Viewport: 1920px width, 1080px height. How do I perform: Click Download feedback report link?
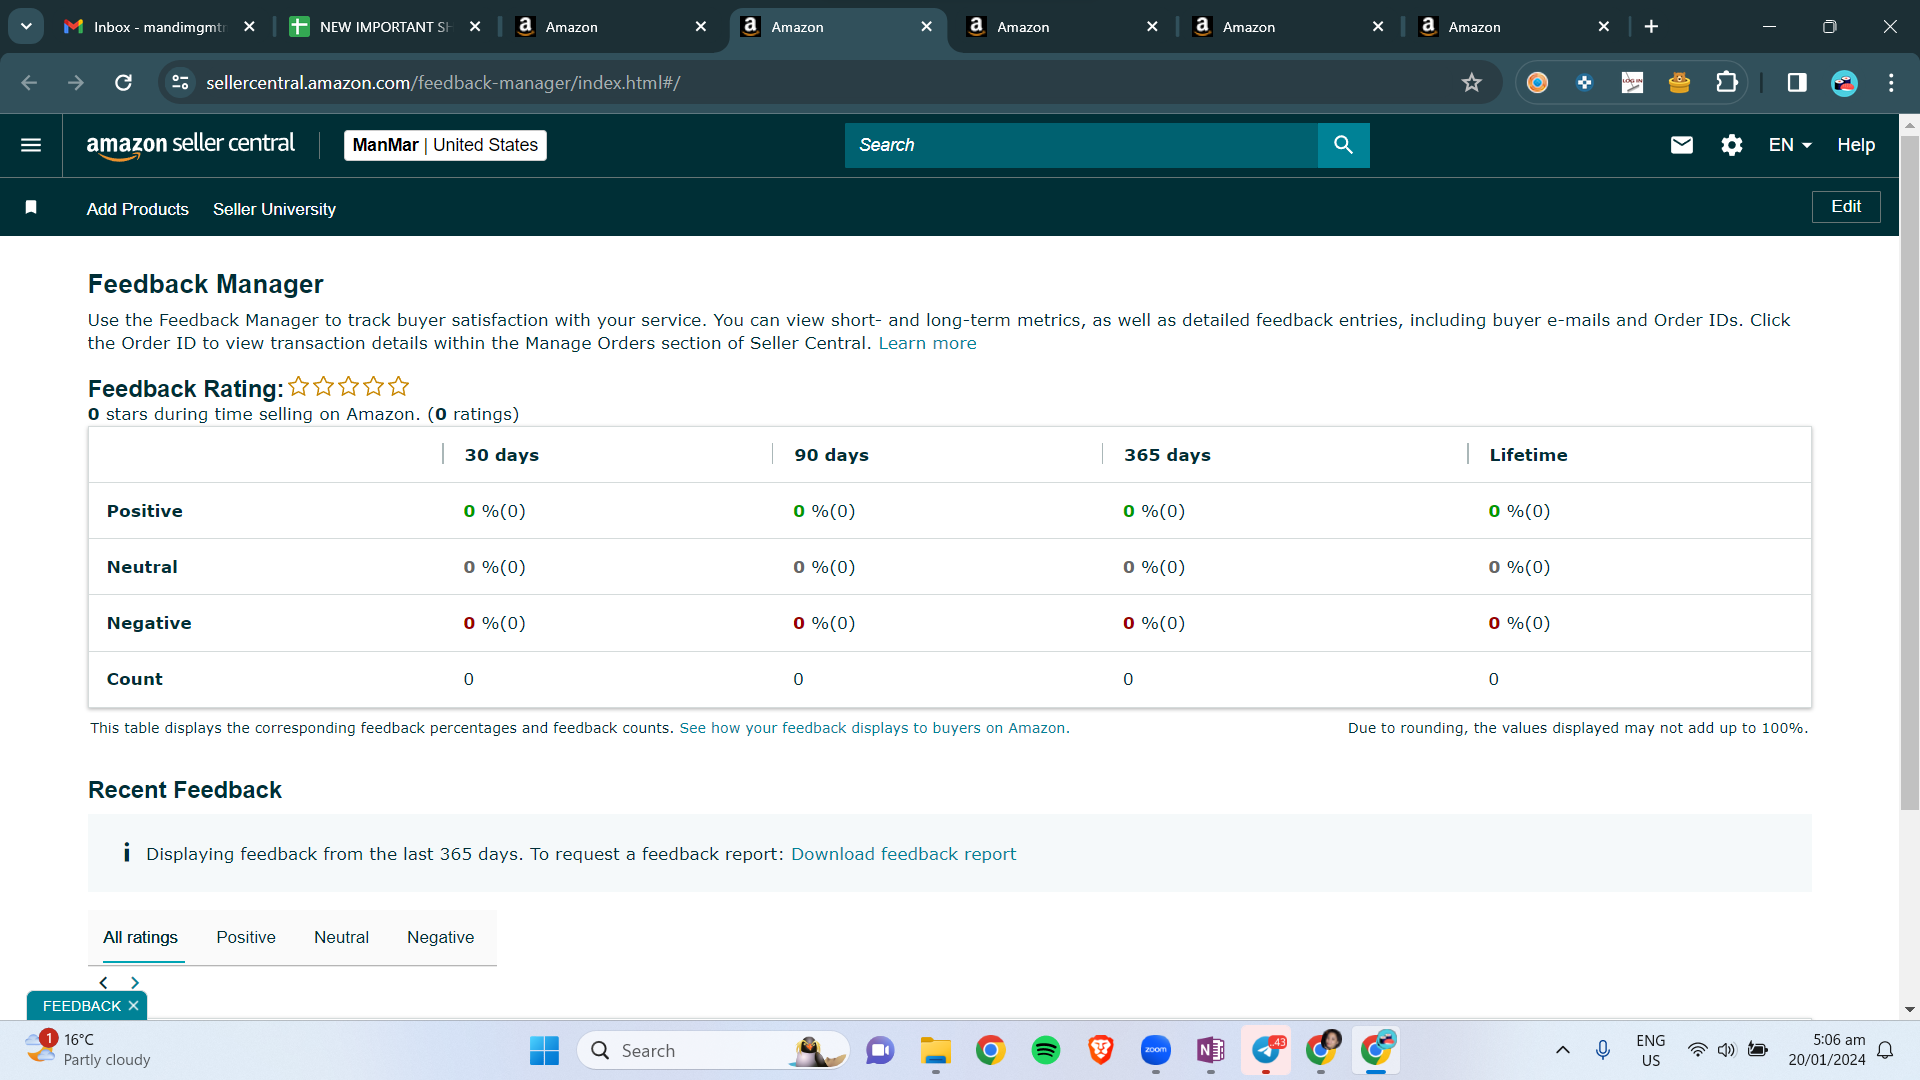pyautogui.click(x=903, y=854)
